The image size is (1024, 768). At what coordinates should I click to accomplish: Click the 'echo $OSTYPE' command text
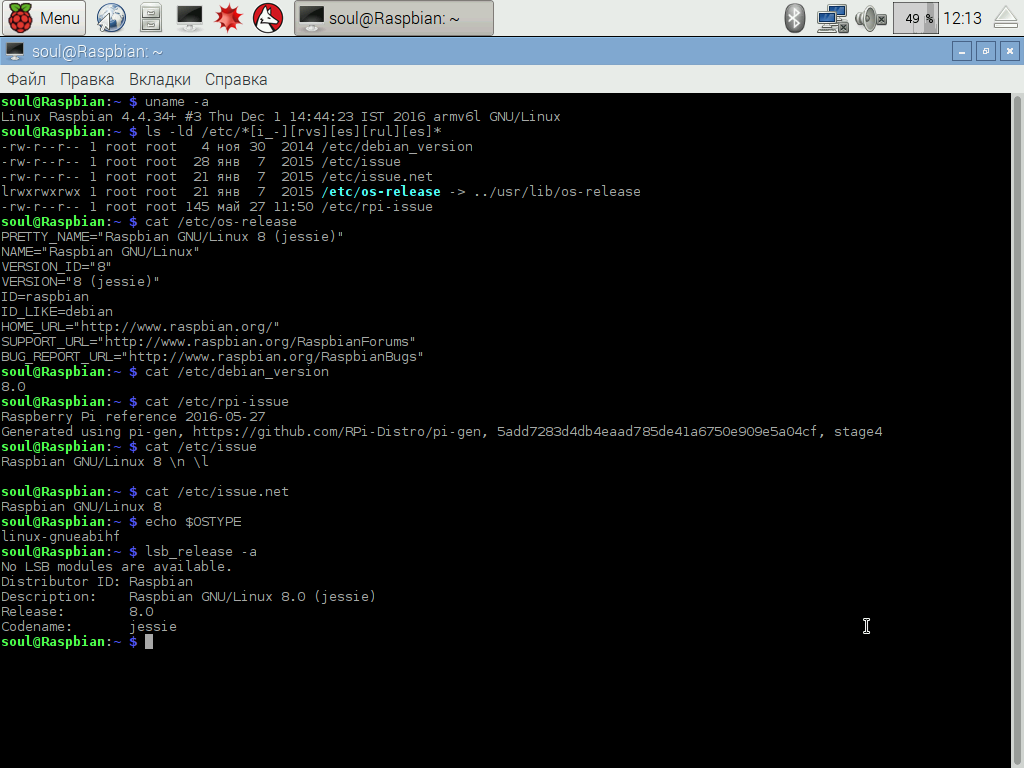coord(193,522)
